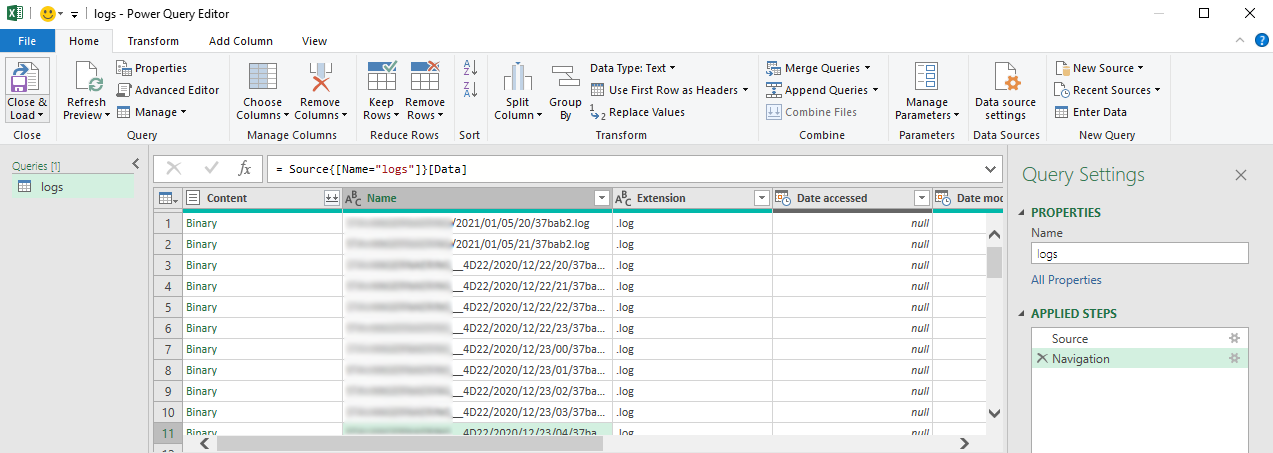1273x453 pixels.
Task: Click the Remove Rows icon
Action: tap(425, 77)
